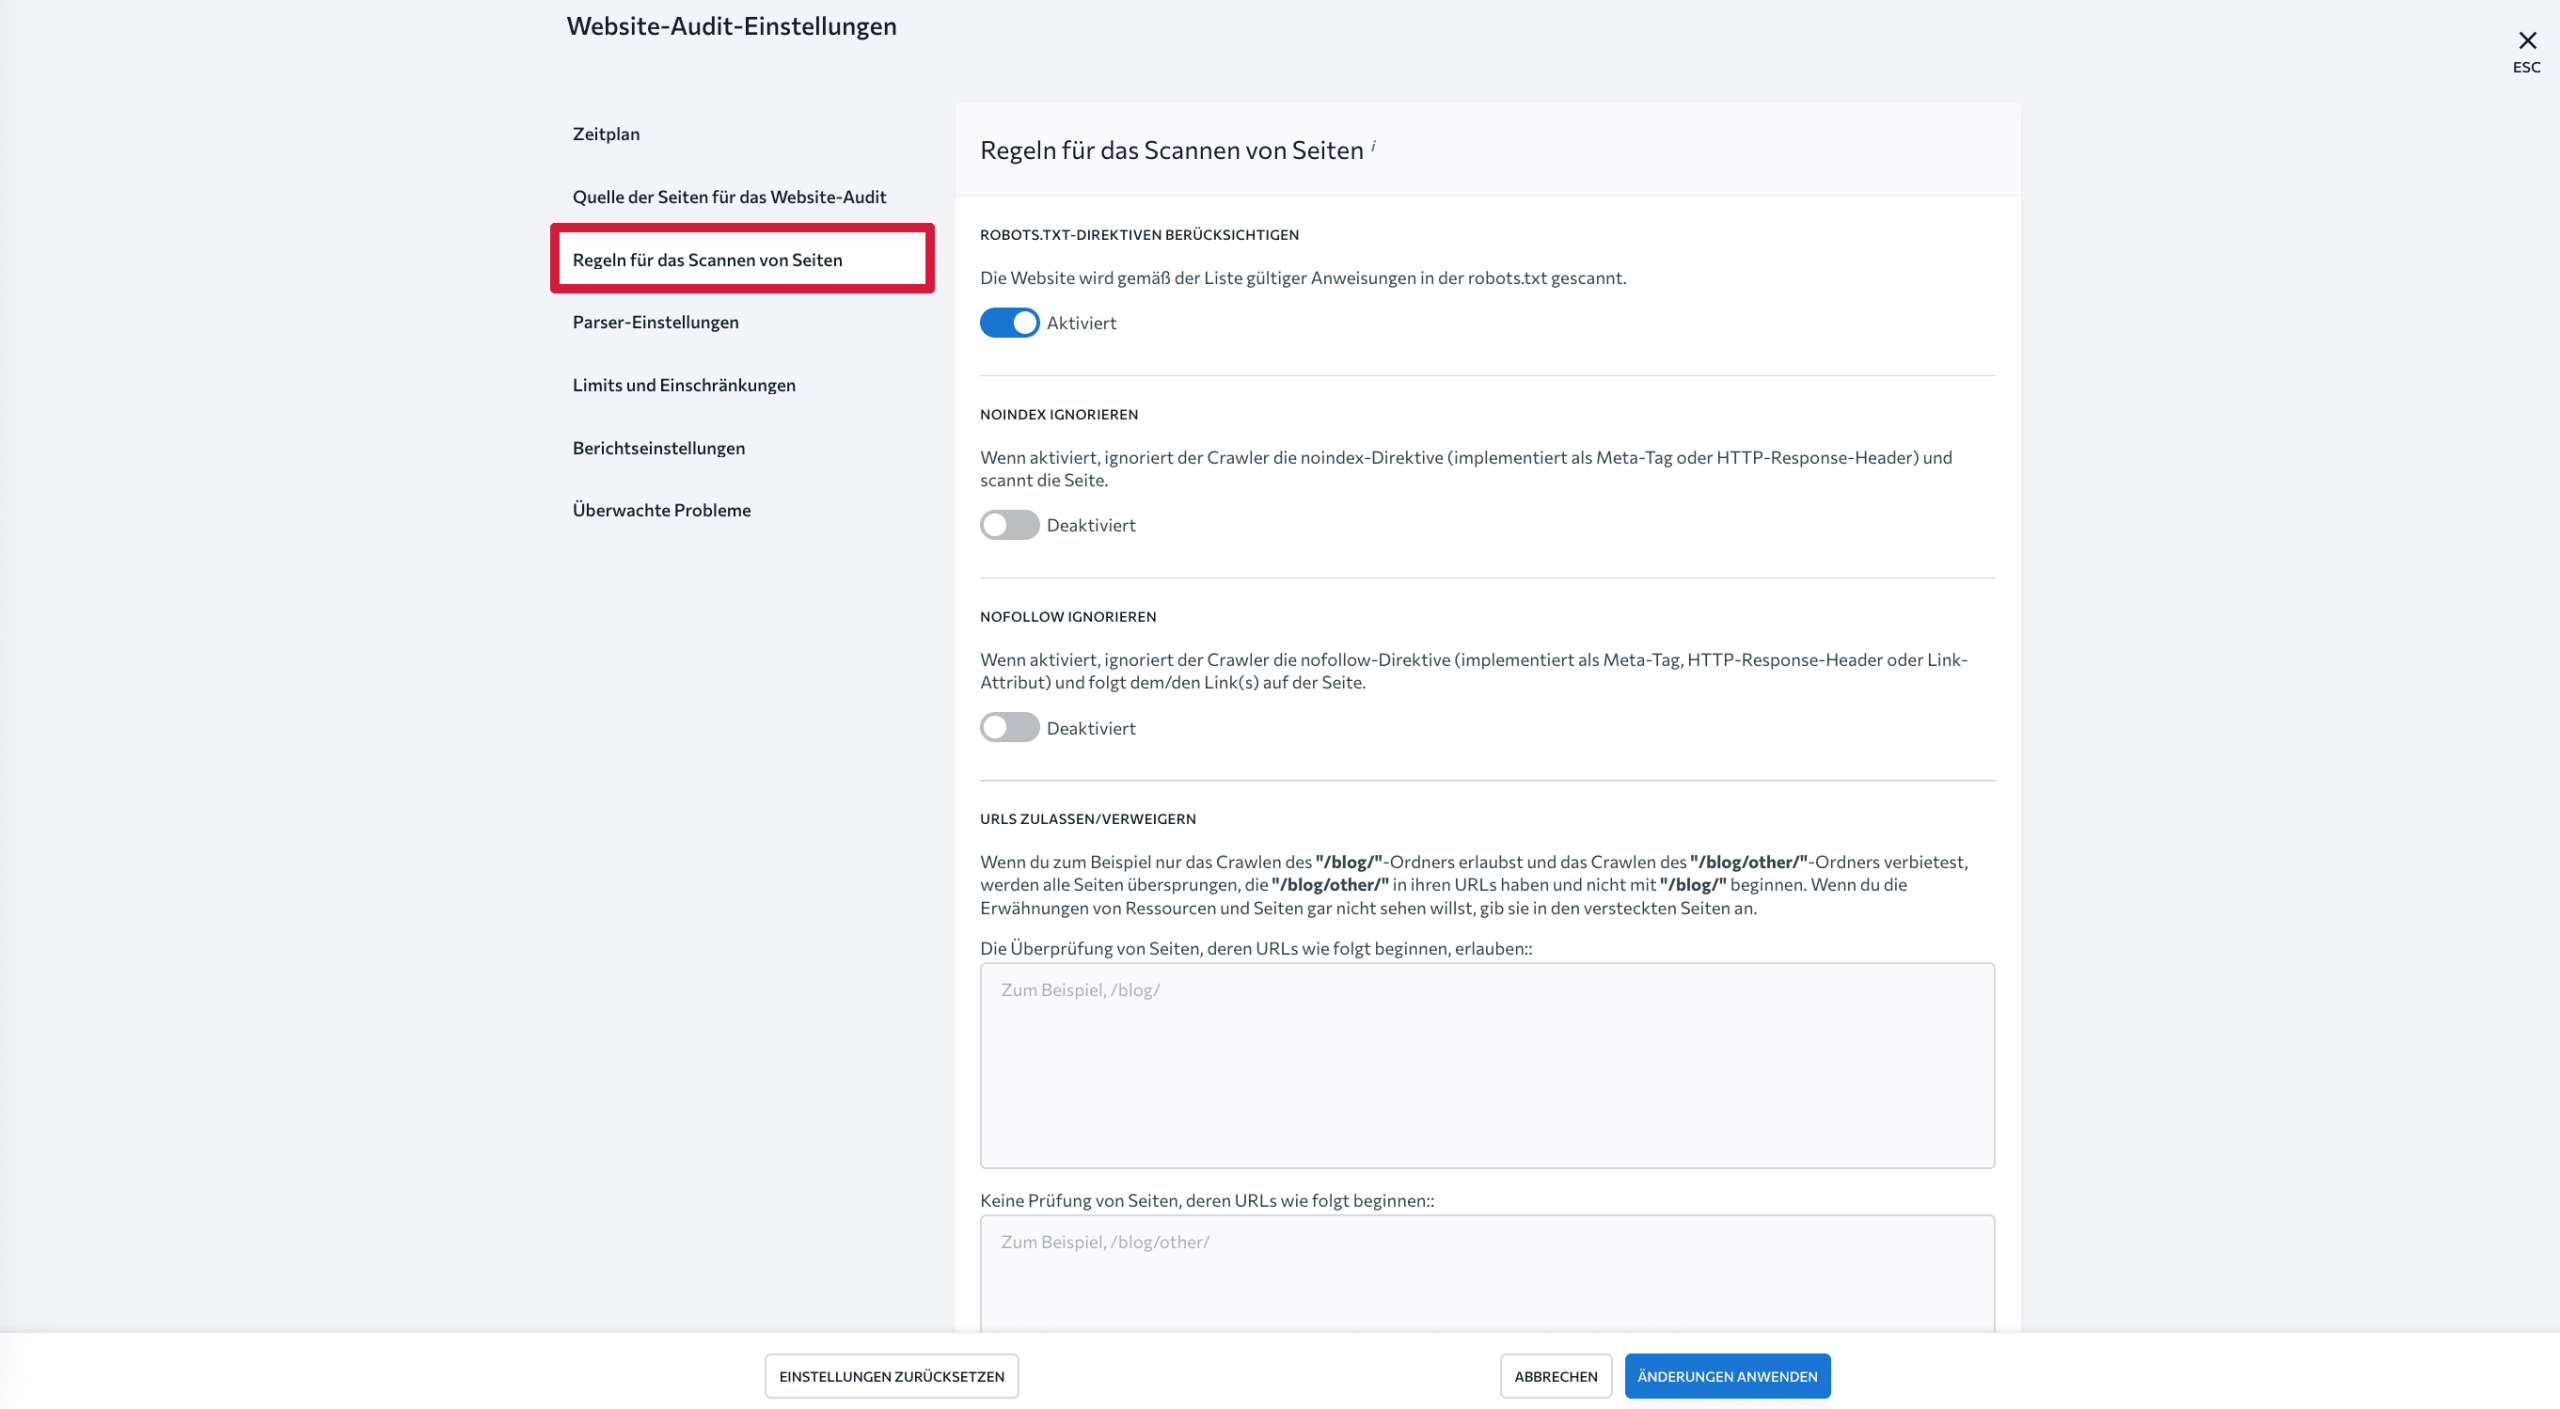The width and height of the screenshot is (2560, 1409).
Task: Click the Website-Audit-Einstellungen title
Action: (731, 26)
